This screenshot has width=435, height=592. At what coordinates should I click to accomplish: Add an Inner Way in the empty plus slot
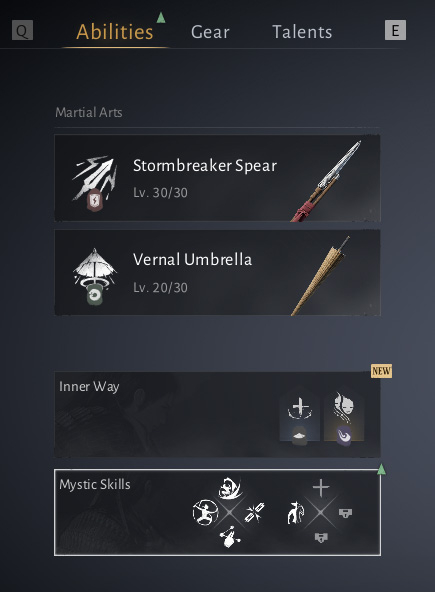click(300, 416)
